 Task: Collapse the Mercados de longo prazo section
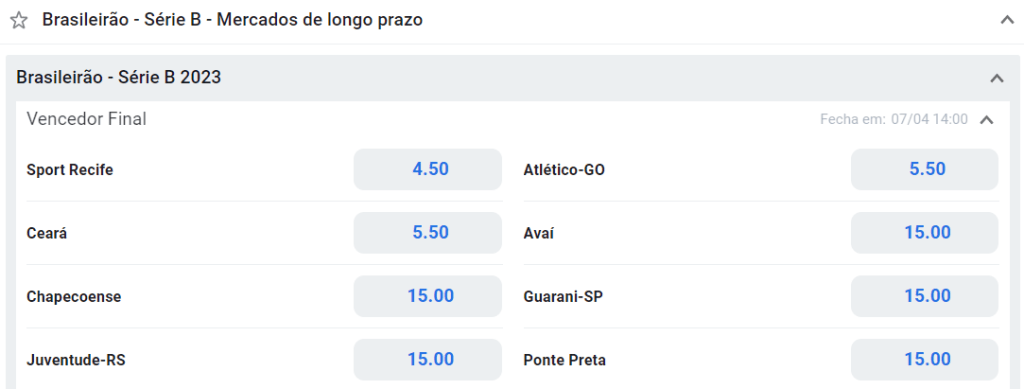coord(1007,20)
